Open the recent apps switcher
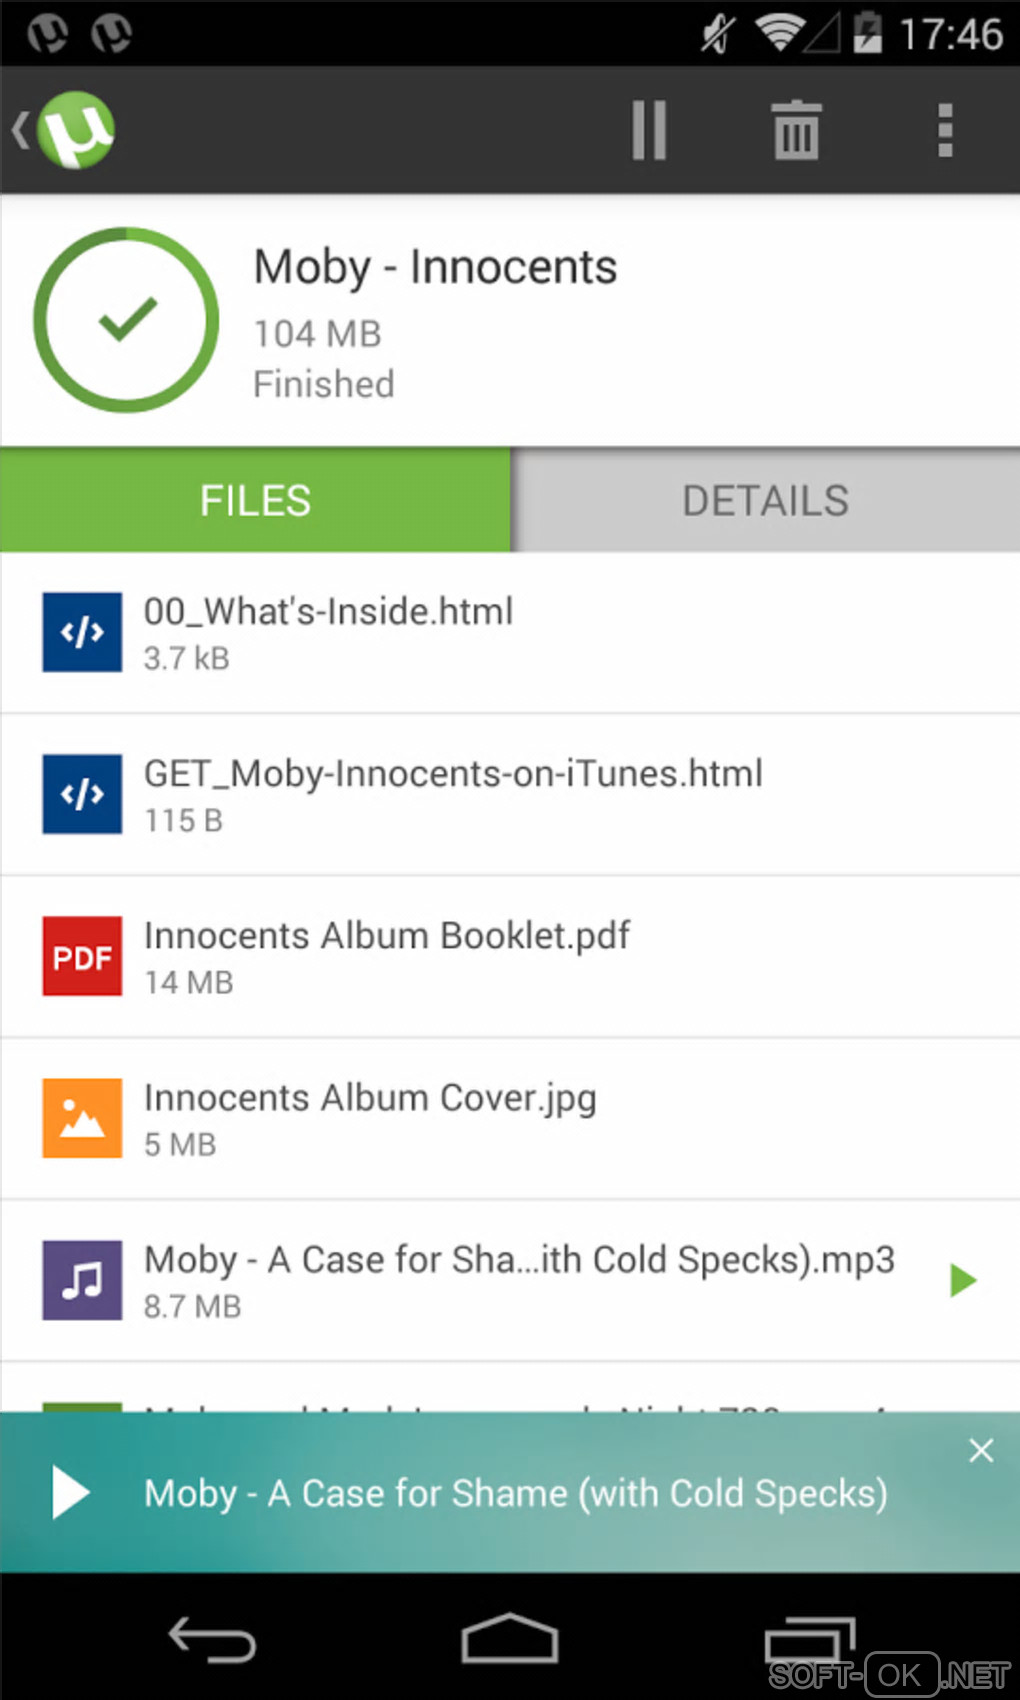Screen dimensions: 1020x1700 click(x=808, y=1640)
